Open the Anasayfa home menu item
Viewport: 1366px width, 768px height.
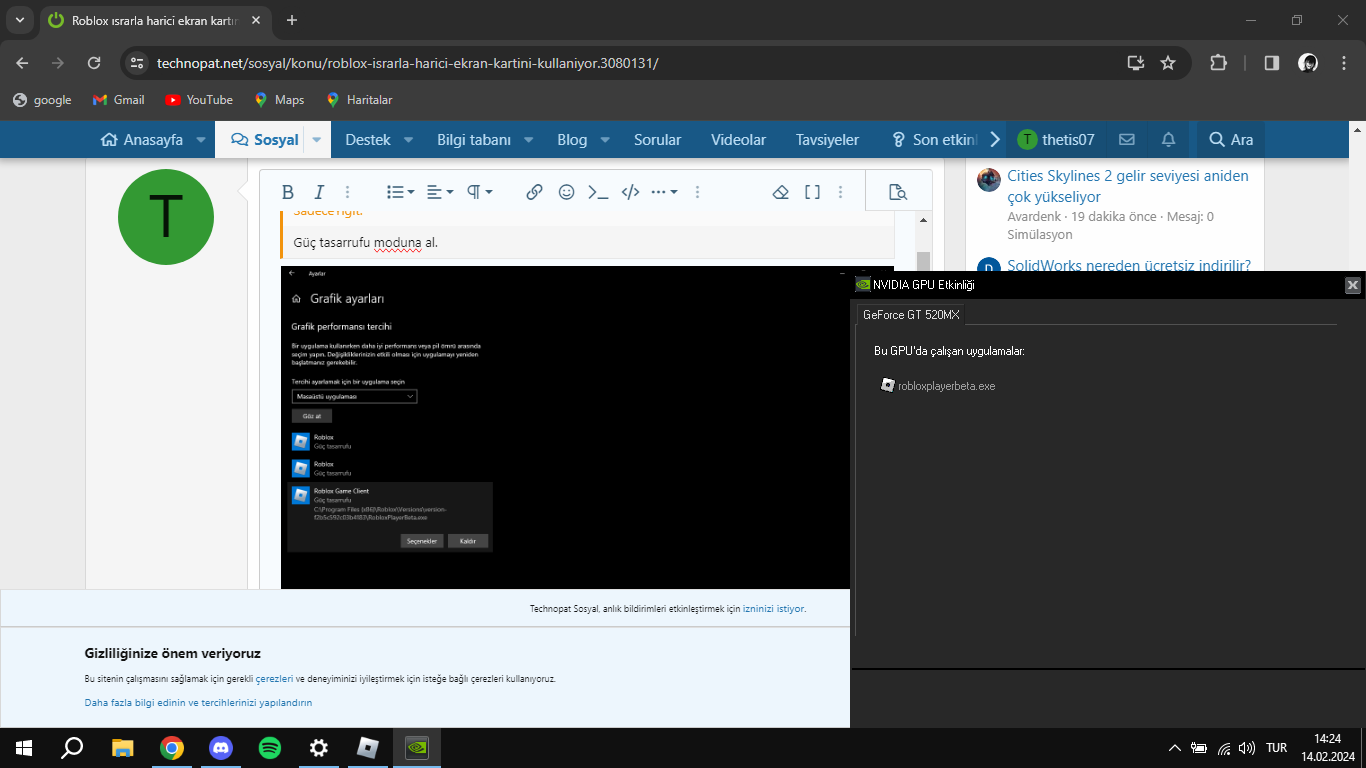click(x=142, y=140)
